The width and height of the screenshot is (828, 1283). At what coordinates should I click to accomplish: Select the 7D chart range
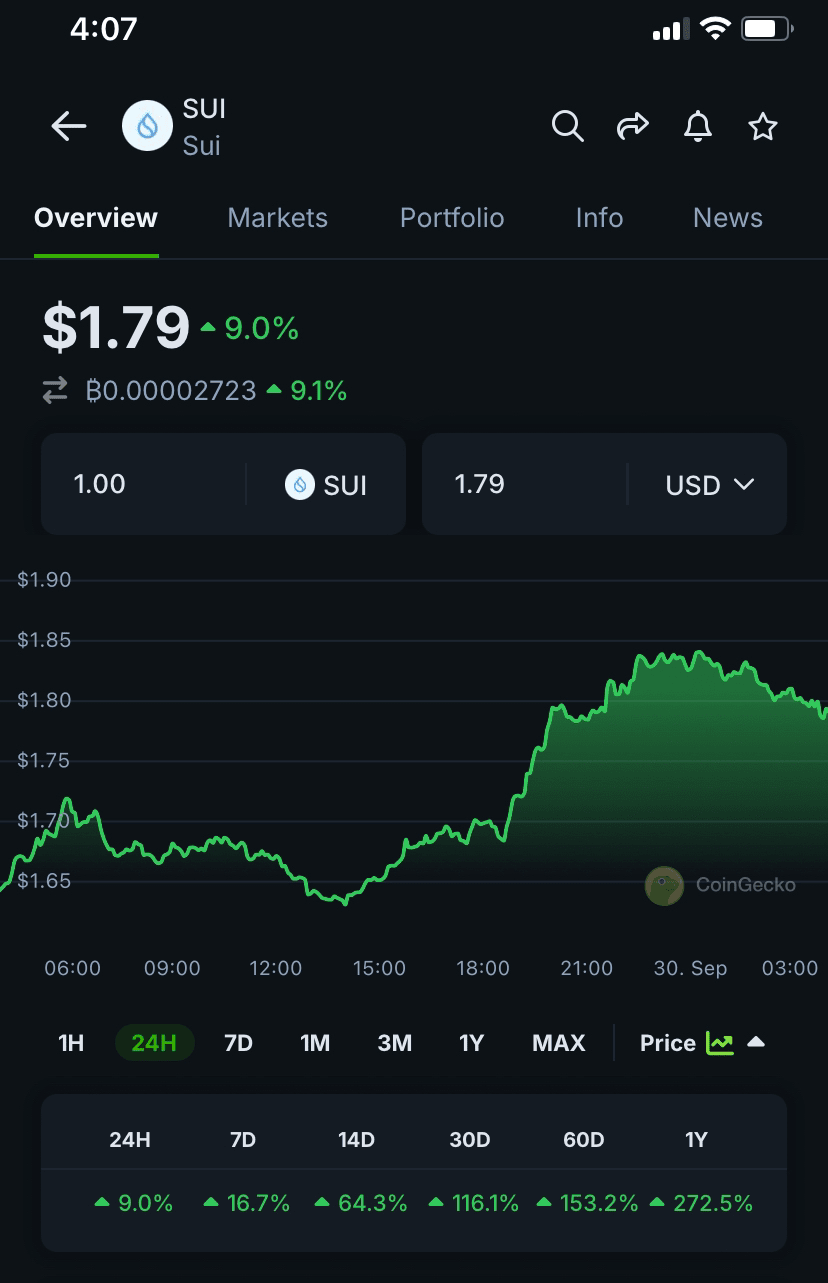(x=238, y=1043)
